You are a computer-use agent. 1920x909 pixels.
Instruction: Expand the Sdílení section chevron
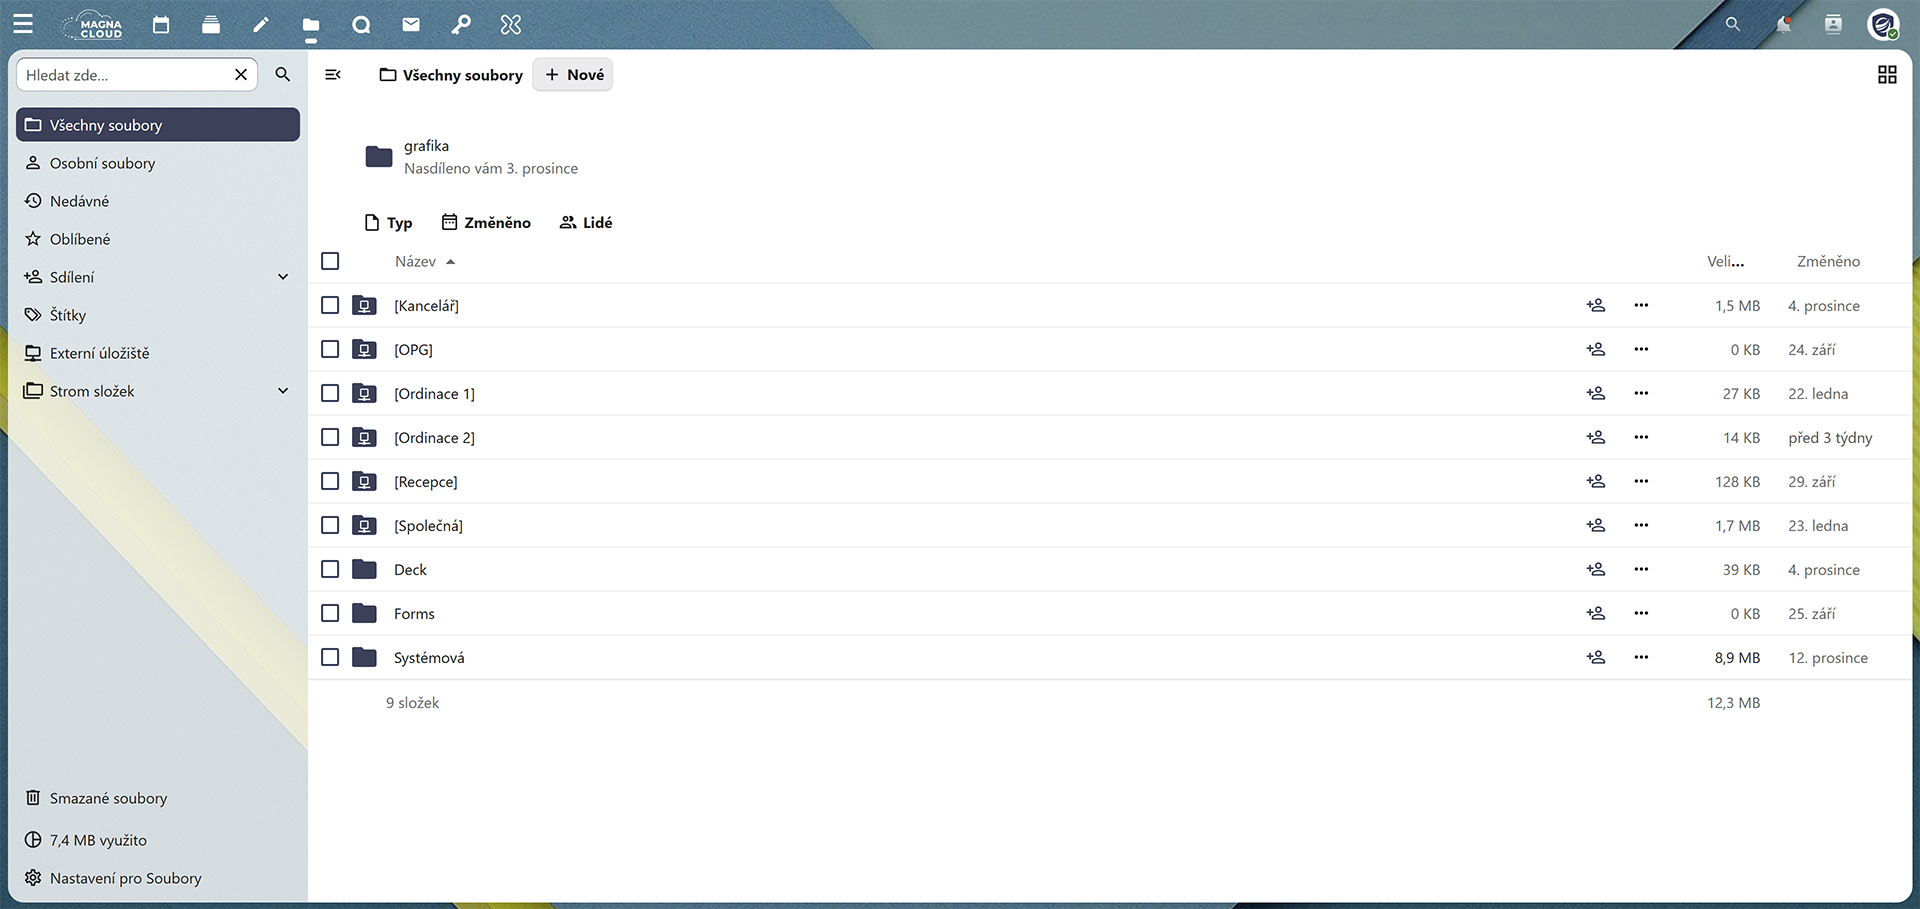coord(283,277)
